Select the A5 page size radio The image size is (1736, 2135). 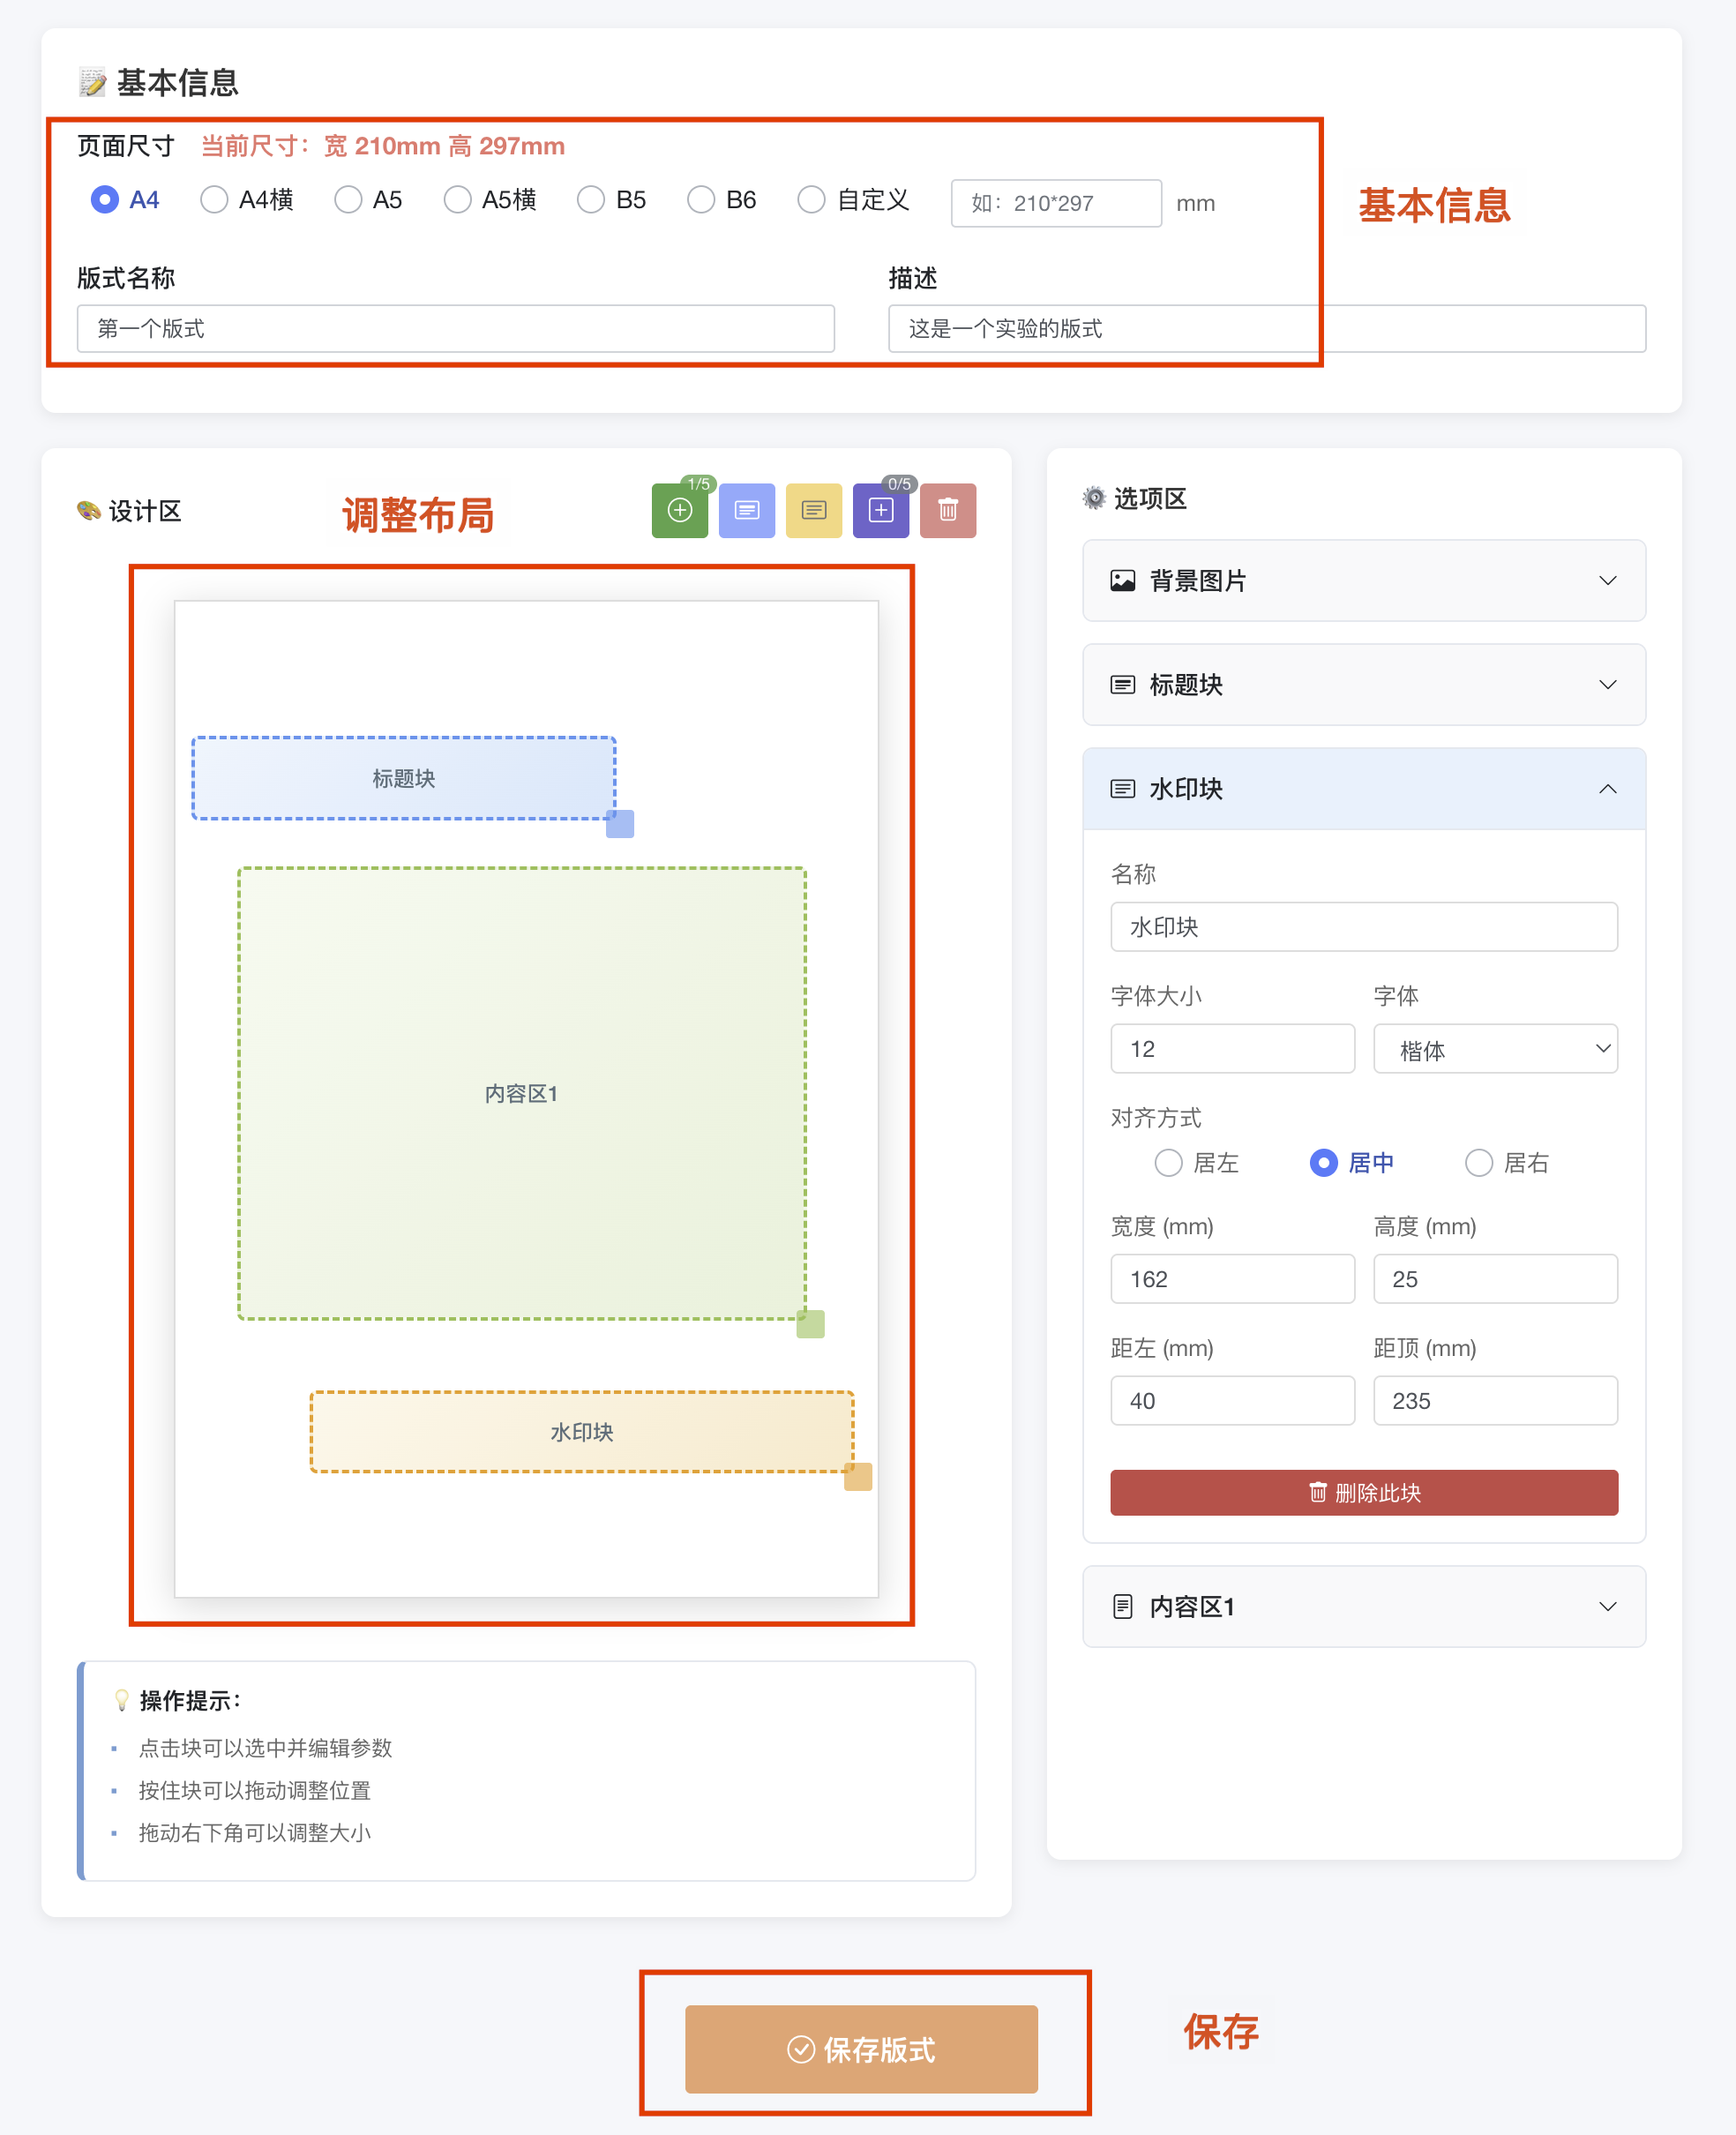tap(348, 200)
